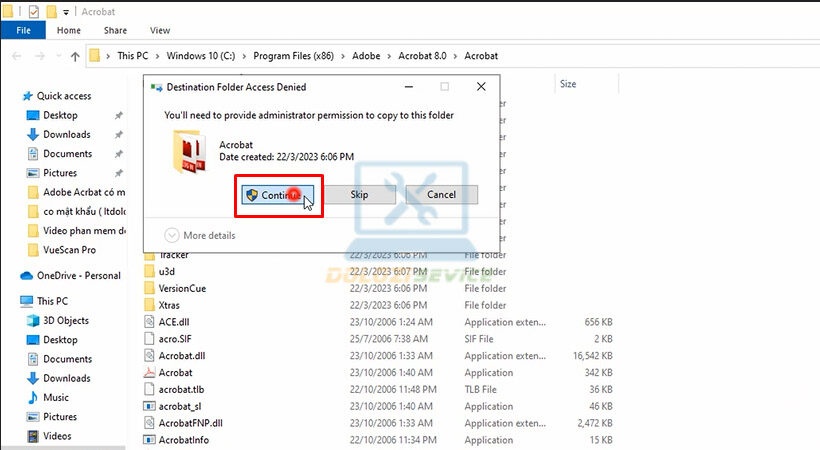Viewport: 820px width, 450px height.
Task: Cancel the Destination Folder Access Denied dialog
Action: click(441, 195)
